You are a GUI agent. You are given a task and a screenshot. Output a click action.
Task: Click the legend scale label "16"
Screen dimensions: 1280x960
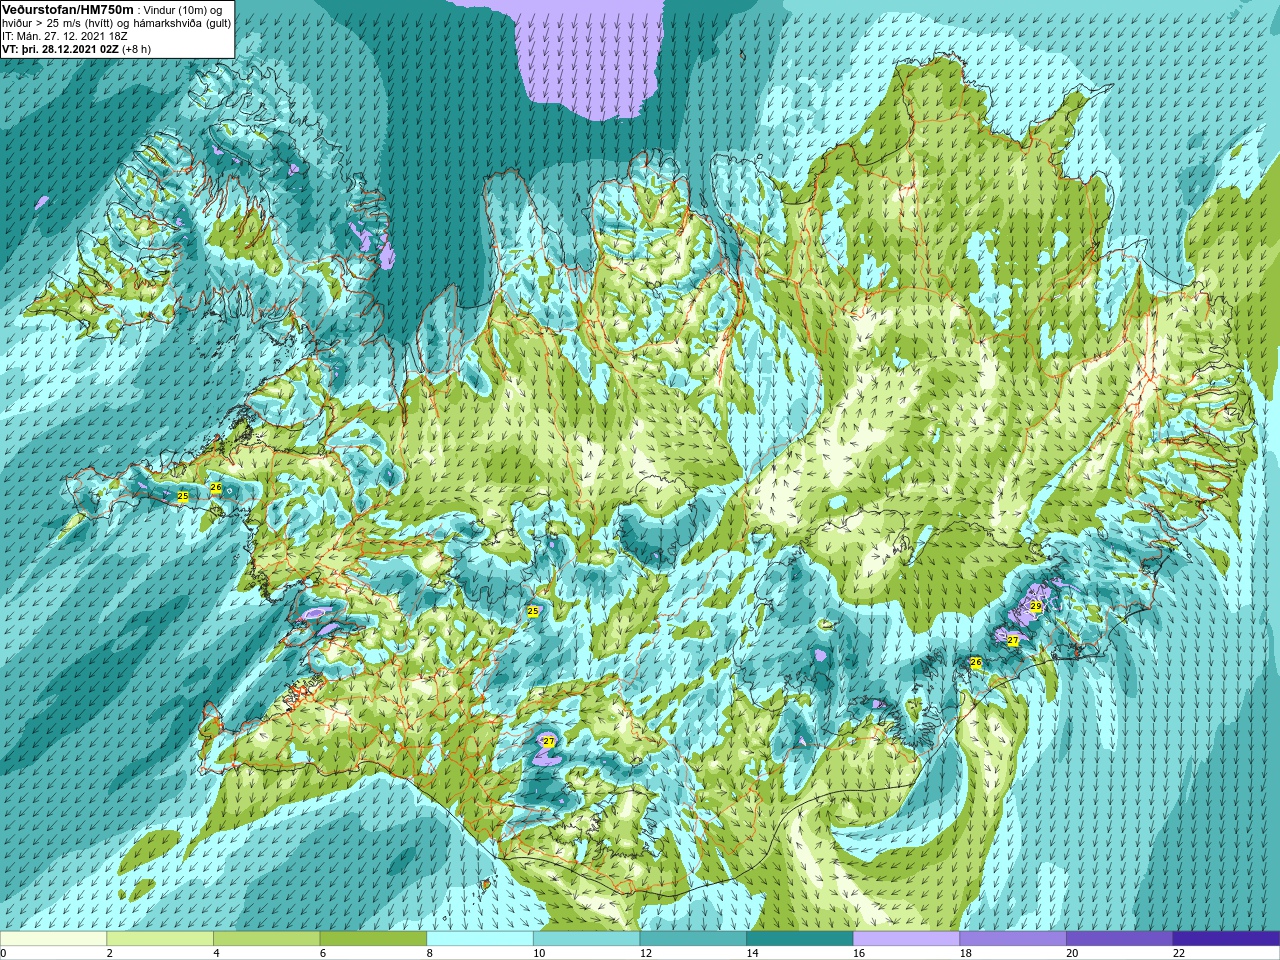859,954
